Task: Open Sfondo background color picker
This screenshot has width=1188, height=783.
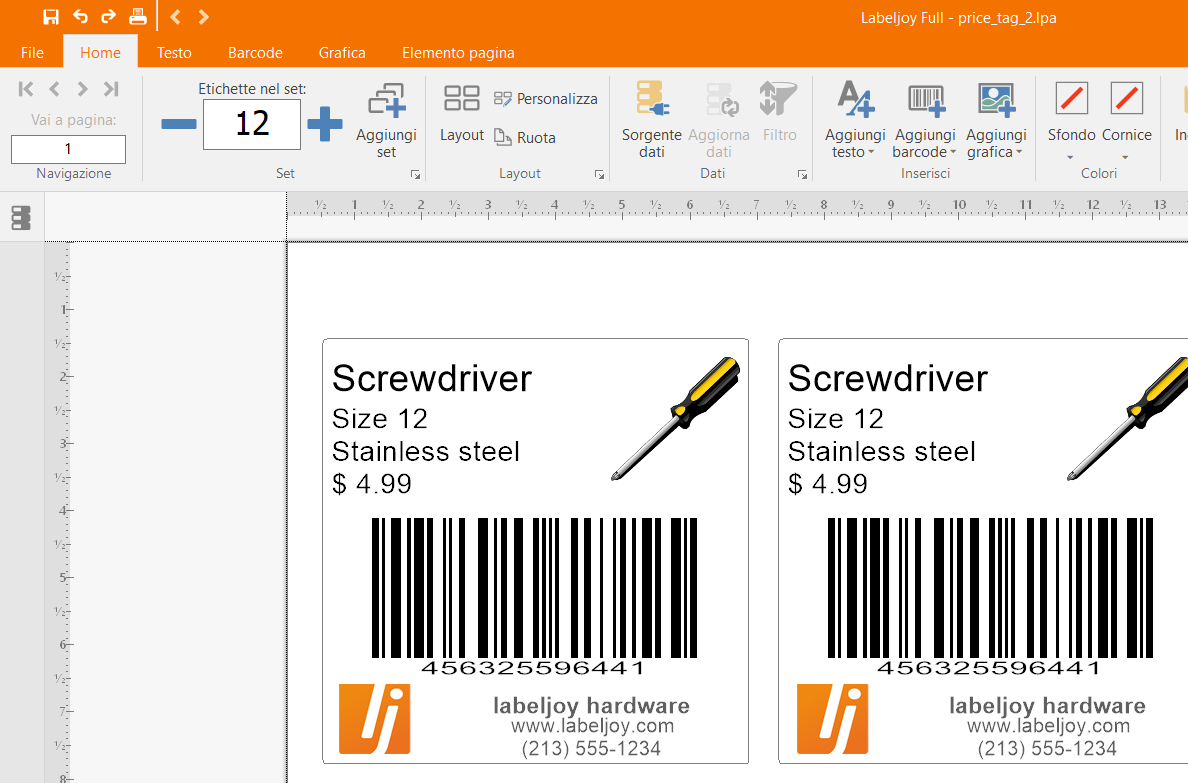Action: (1071, 113)
